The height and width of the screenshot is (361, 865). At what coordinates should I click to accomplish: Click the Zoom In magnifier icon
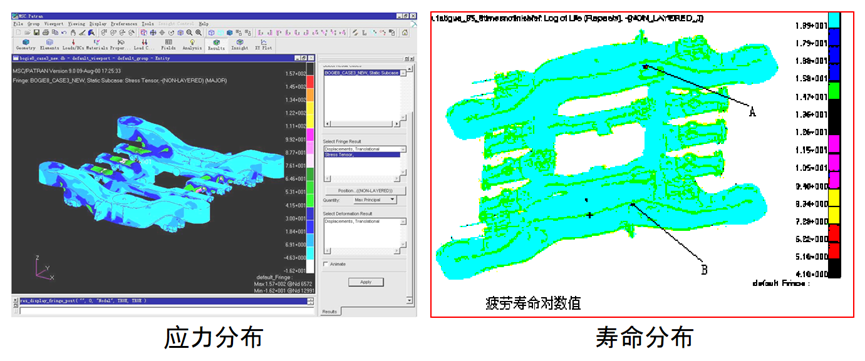(x=189, y=33)
